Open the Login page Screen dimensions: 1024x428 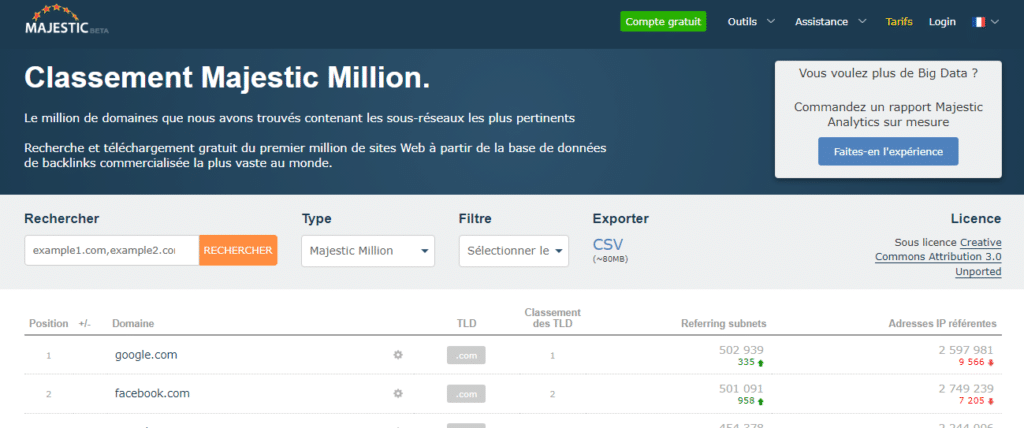point(942,22)
